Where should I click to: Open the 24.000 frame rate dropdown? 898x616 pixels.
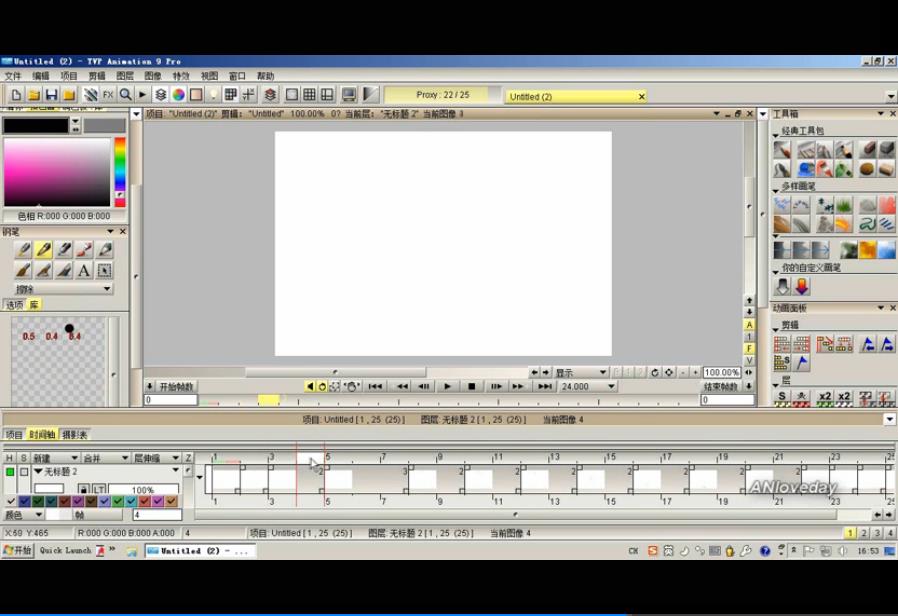coord(588,386)
